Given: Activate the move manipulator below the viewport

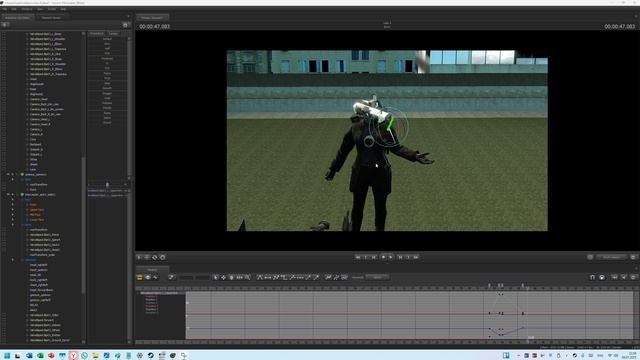Looking at the screenshot, I should click(x=147, y=257).
